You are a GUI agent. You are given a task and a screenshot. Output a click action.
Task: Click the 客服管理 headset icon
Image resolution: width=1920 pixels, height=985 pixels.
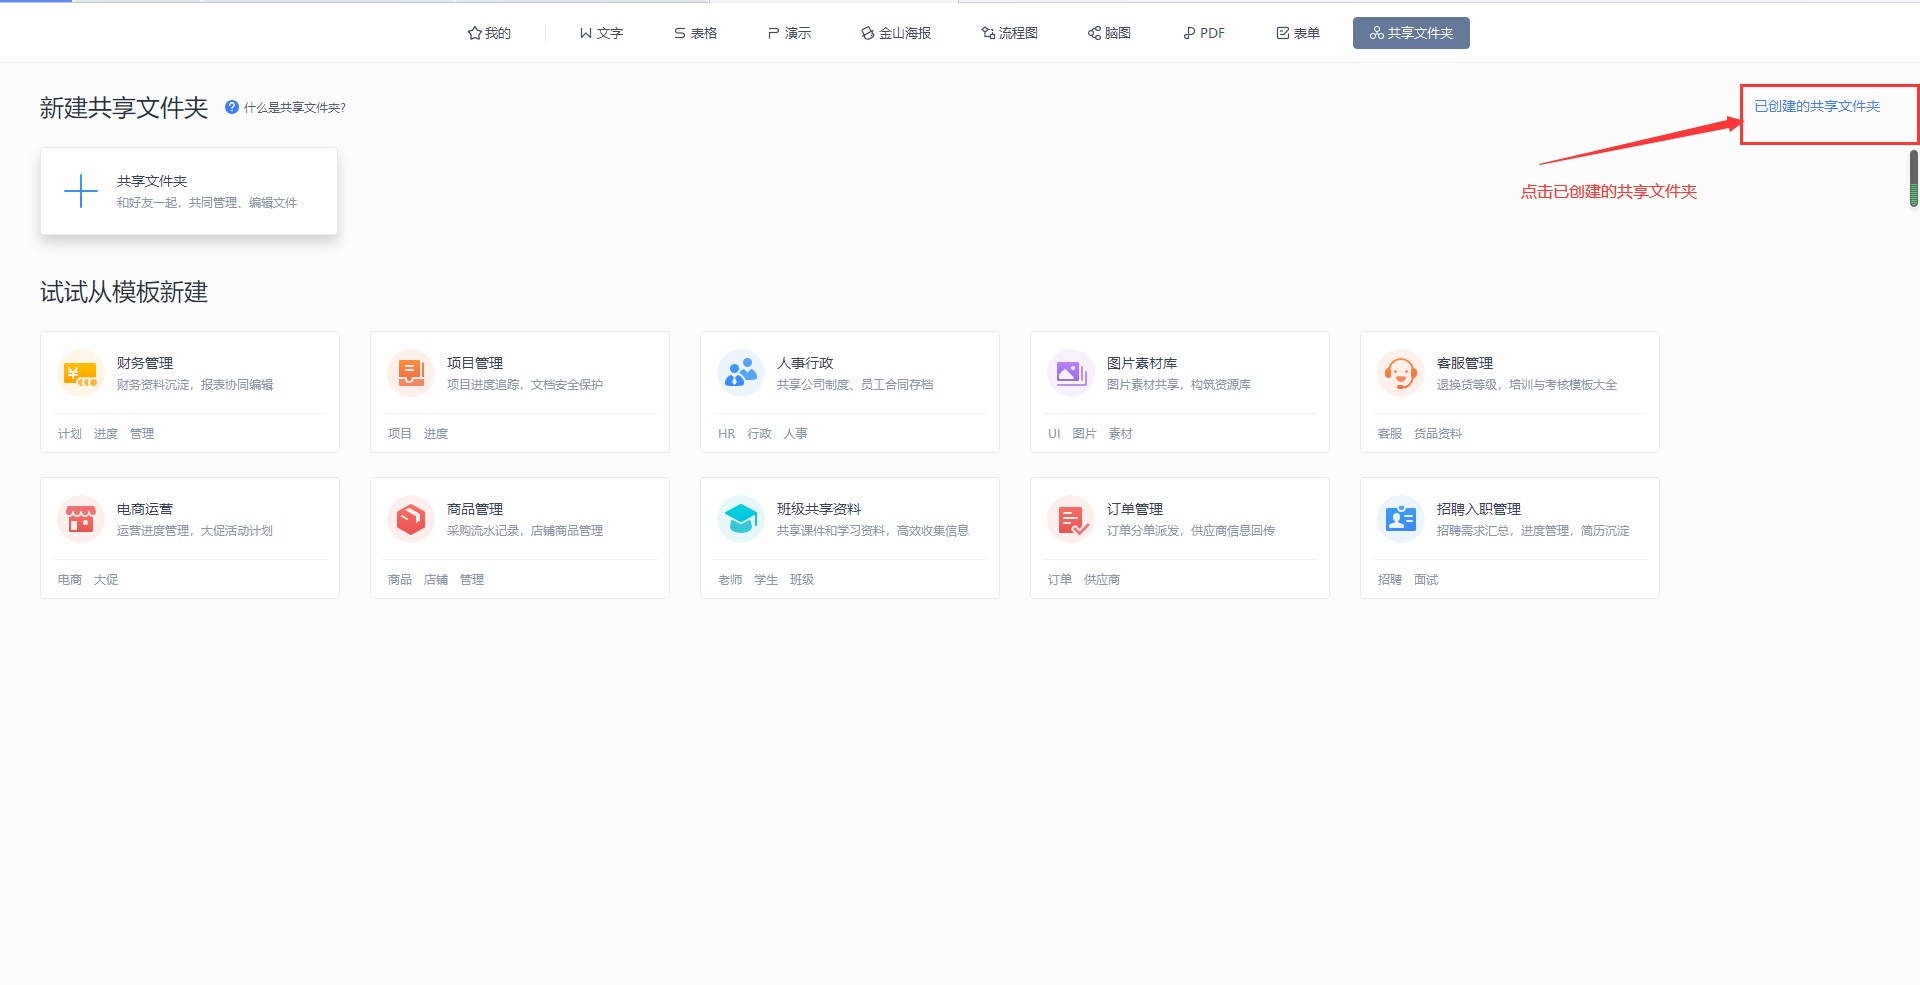tap(1401, 373)
